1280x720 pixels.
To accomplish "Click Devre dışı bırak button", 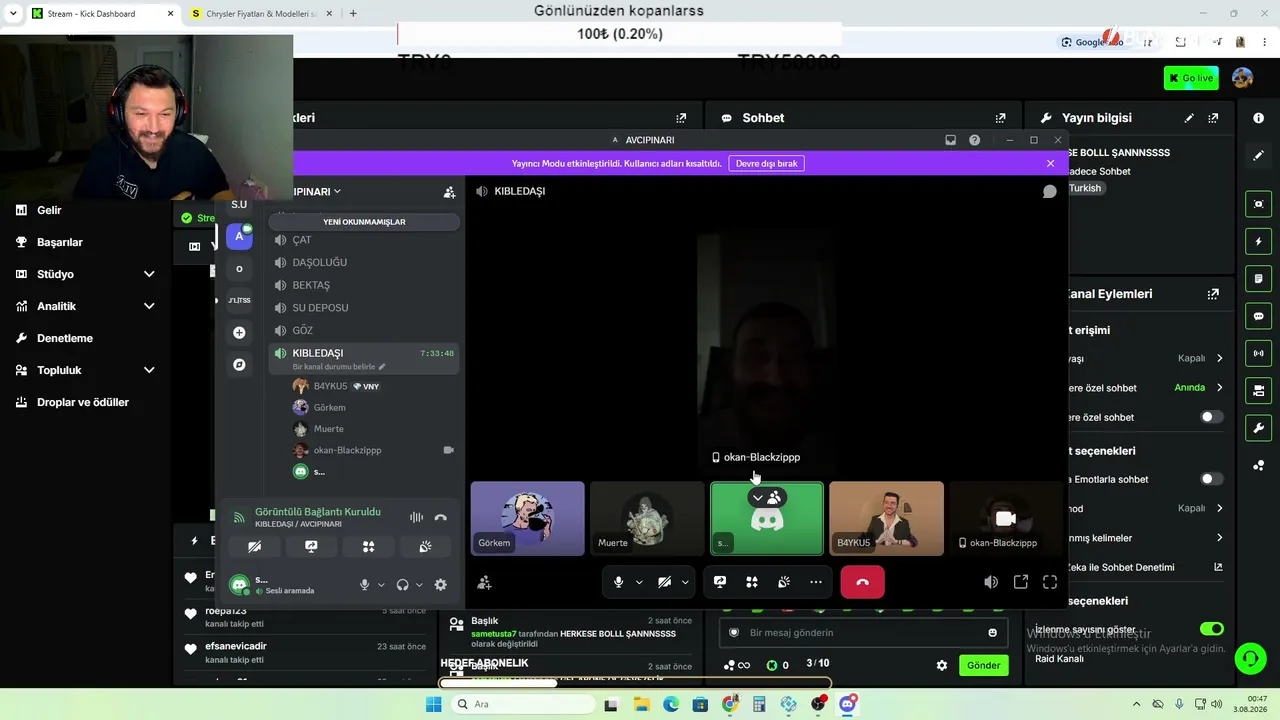I will click(x=766, y=163).
